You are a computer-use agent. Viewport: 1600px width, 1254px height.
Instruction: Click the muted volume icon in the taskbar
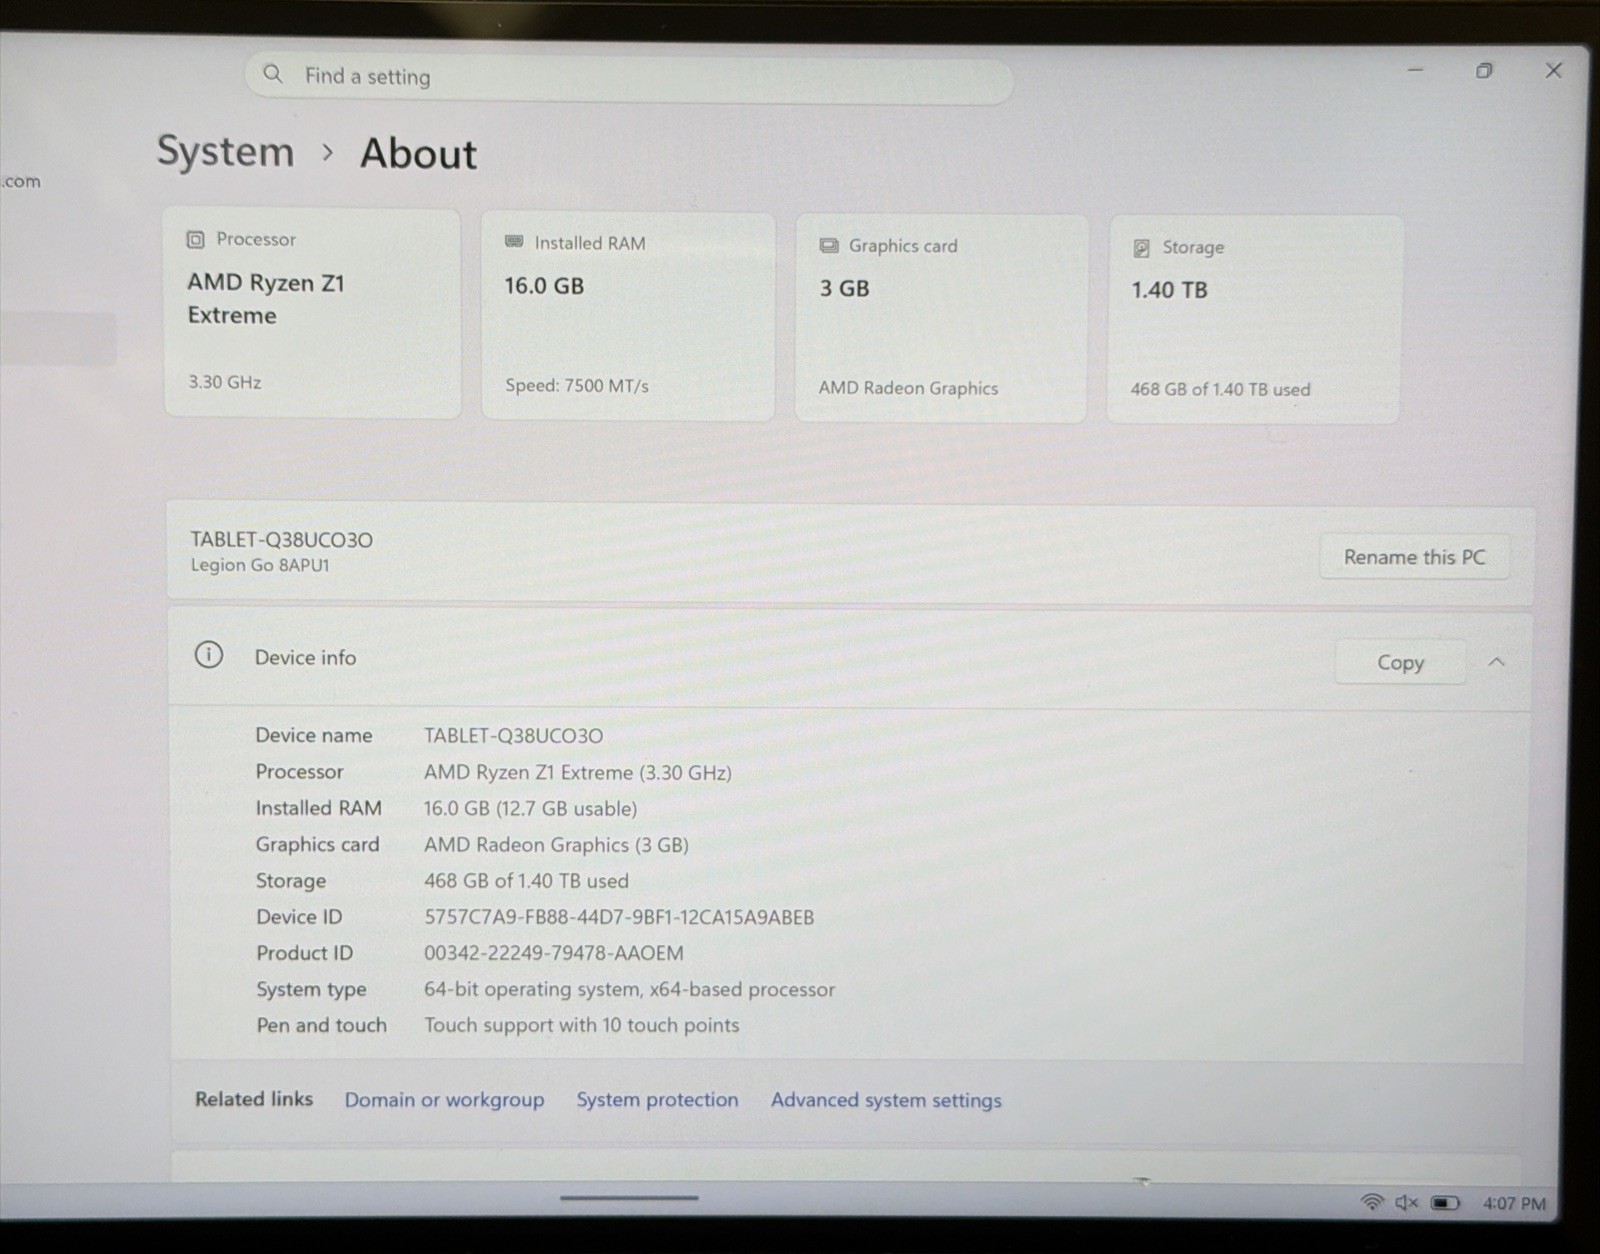pos(1406,1202)
